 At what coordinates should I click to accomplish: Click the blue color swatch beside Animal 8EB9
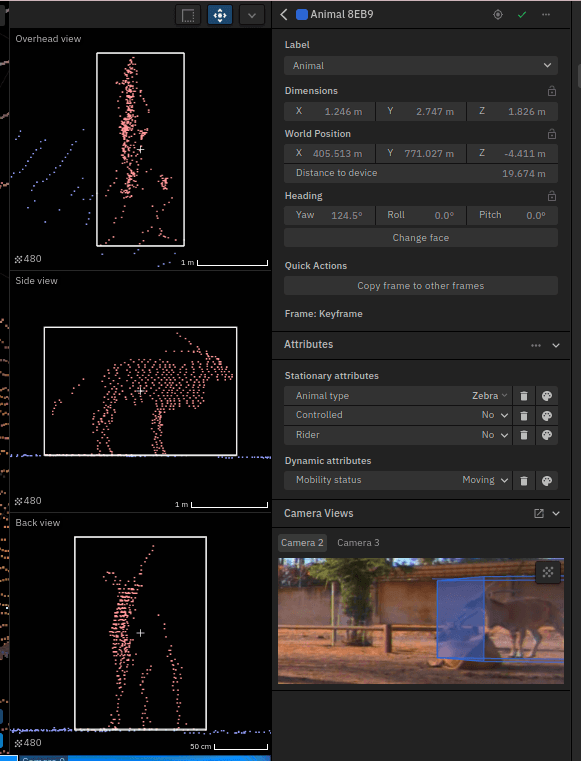[x=301, y=15]
